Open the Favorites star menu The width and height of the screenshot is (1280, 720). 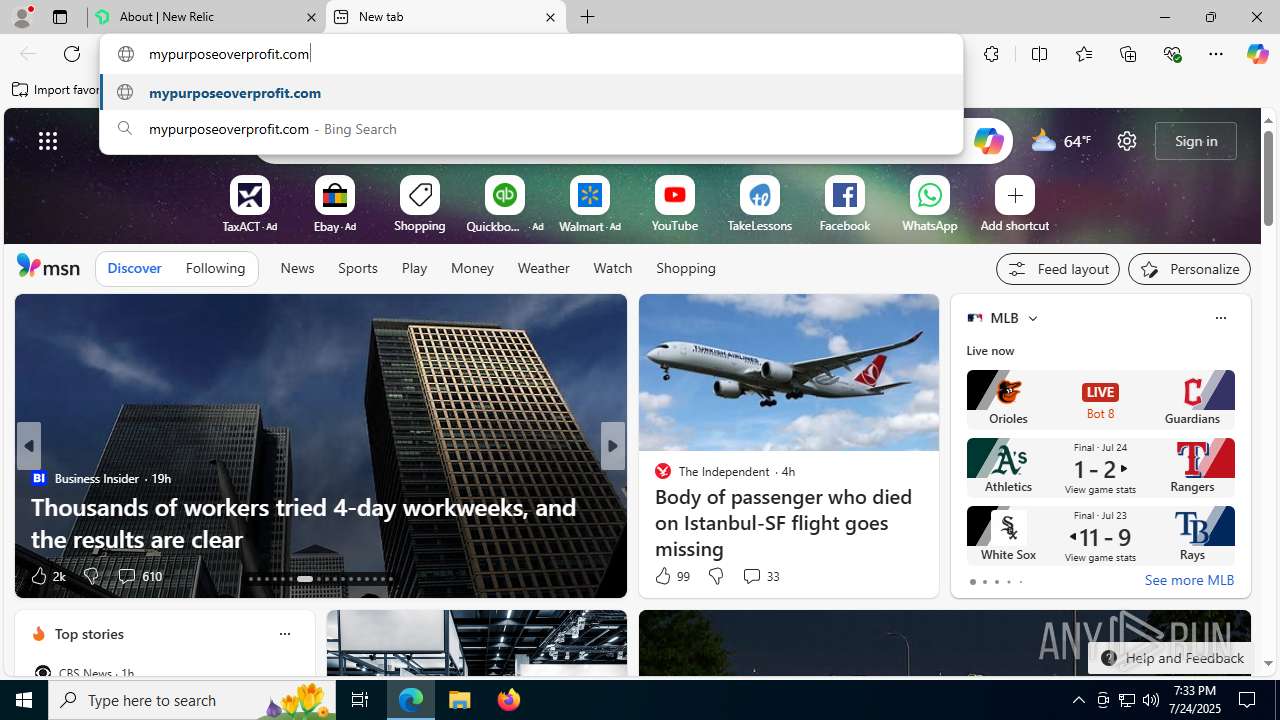click(x=1083, y=54)
